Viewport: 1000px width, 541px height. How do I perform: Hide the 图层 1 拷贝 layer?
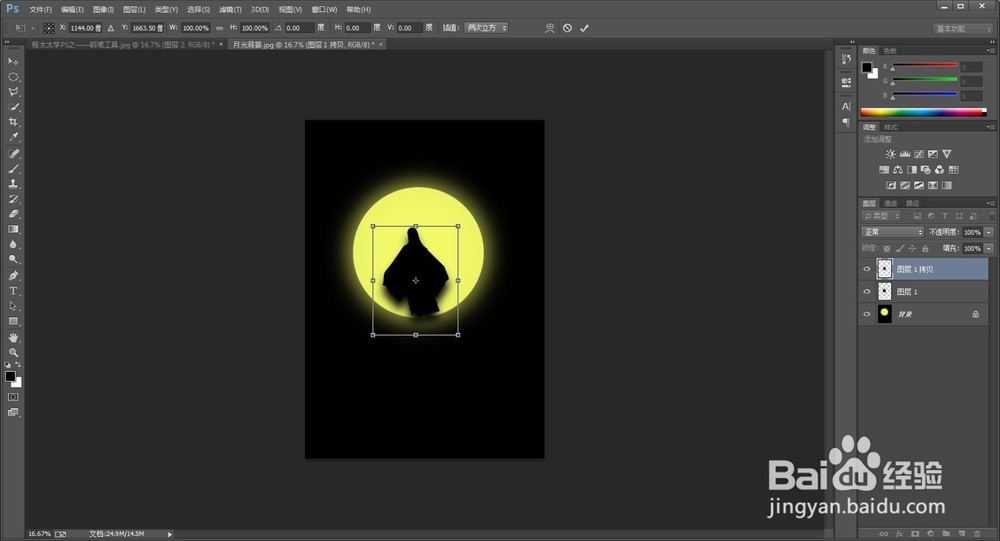867,269
